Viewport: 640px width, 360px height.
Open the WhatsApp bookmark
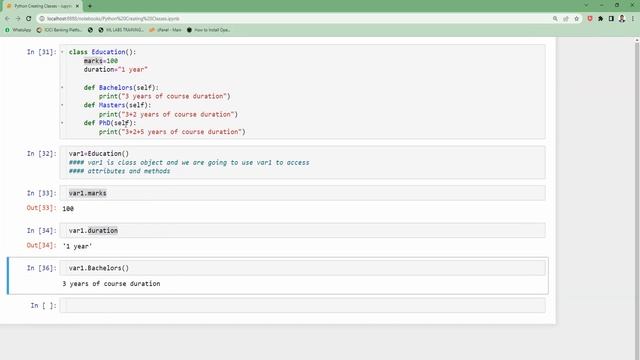point(18,30)
